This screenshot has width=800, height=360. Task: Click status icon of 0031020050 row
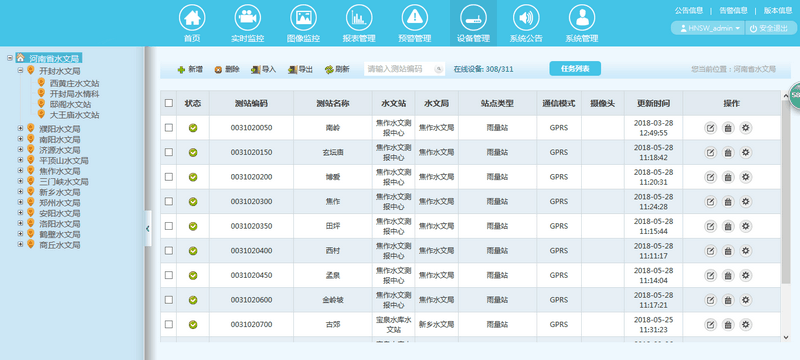point(193,128)
